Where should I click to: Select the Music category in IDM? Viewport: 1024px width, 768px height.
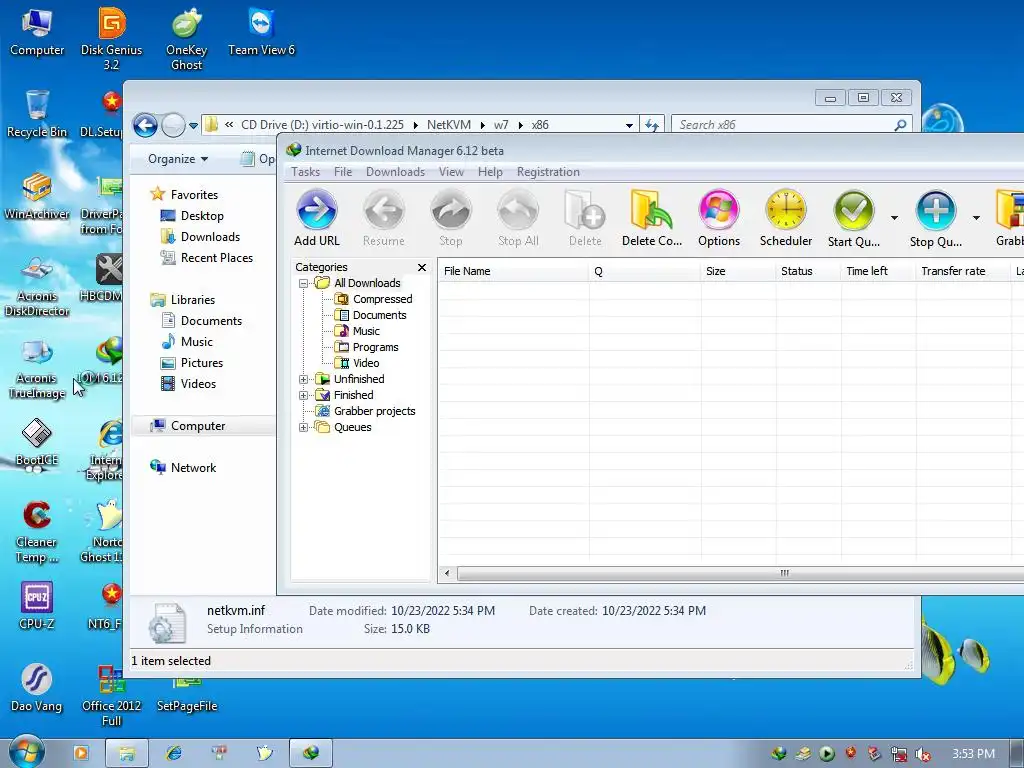click(366, 331)
